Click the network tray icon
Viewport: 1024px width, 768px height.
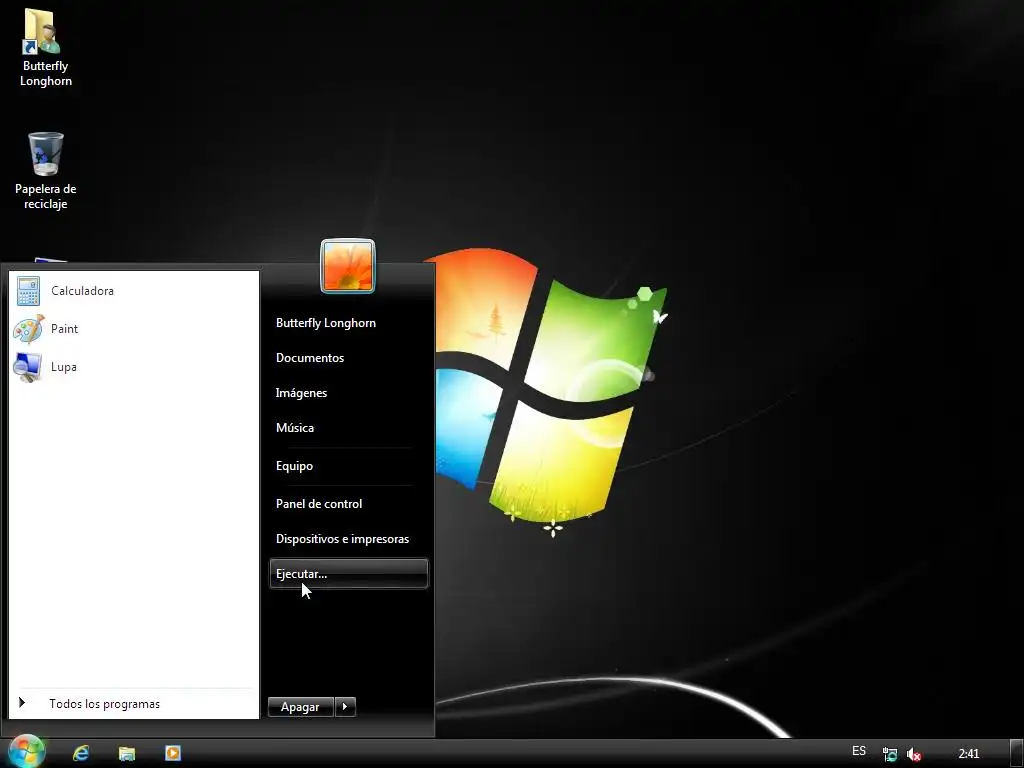pyautogui.click(x=889, y=754)
